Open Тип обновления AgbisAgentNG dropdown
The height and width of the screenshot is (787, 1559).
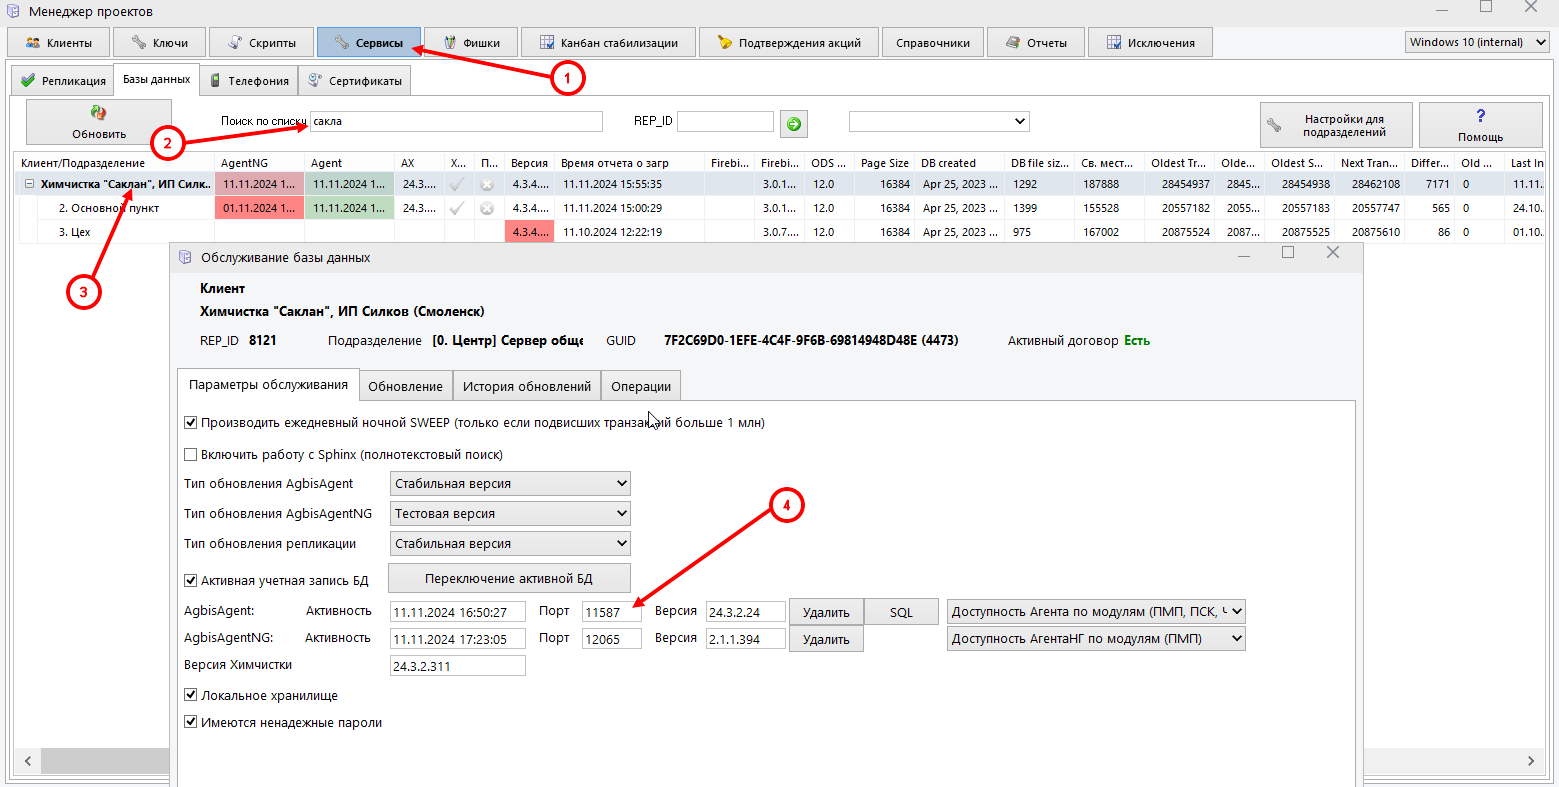coord(510,514)
